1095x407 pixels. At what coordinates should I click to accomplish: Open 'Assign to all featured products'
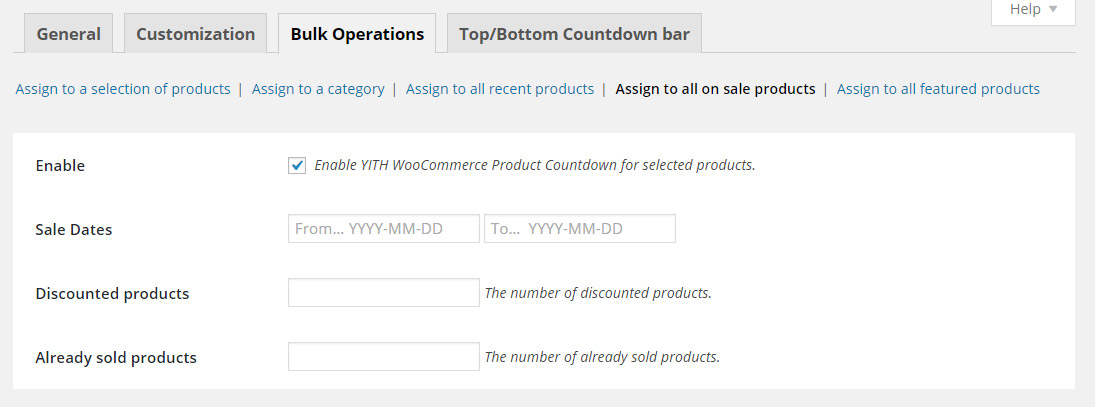[x=938, y=89]
